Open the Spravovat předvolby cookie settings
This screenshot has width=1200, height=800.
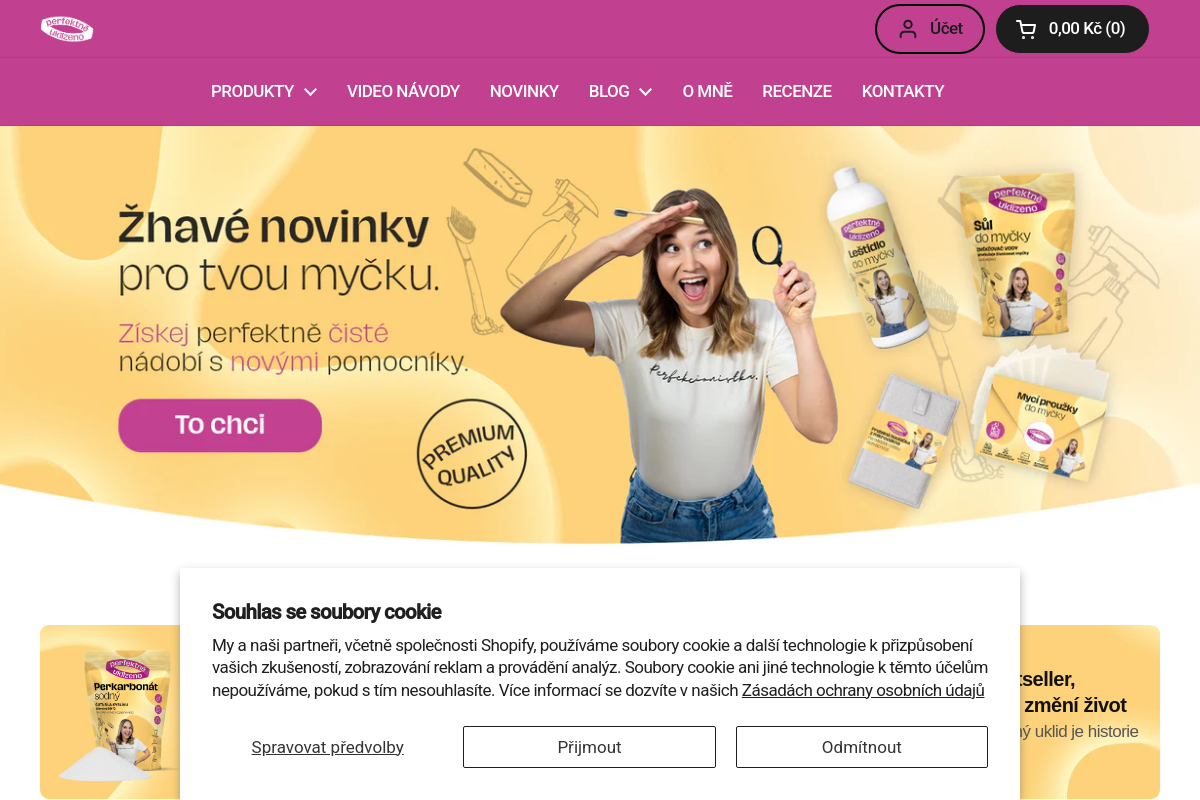click(x=327, y=747)
